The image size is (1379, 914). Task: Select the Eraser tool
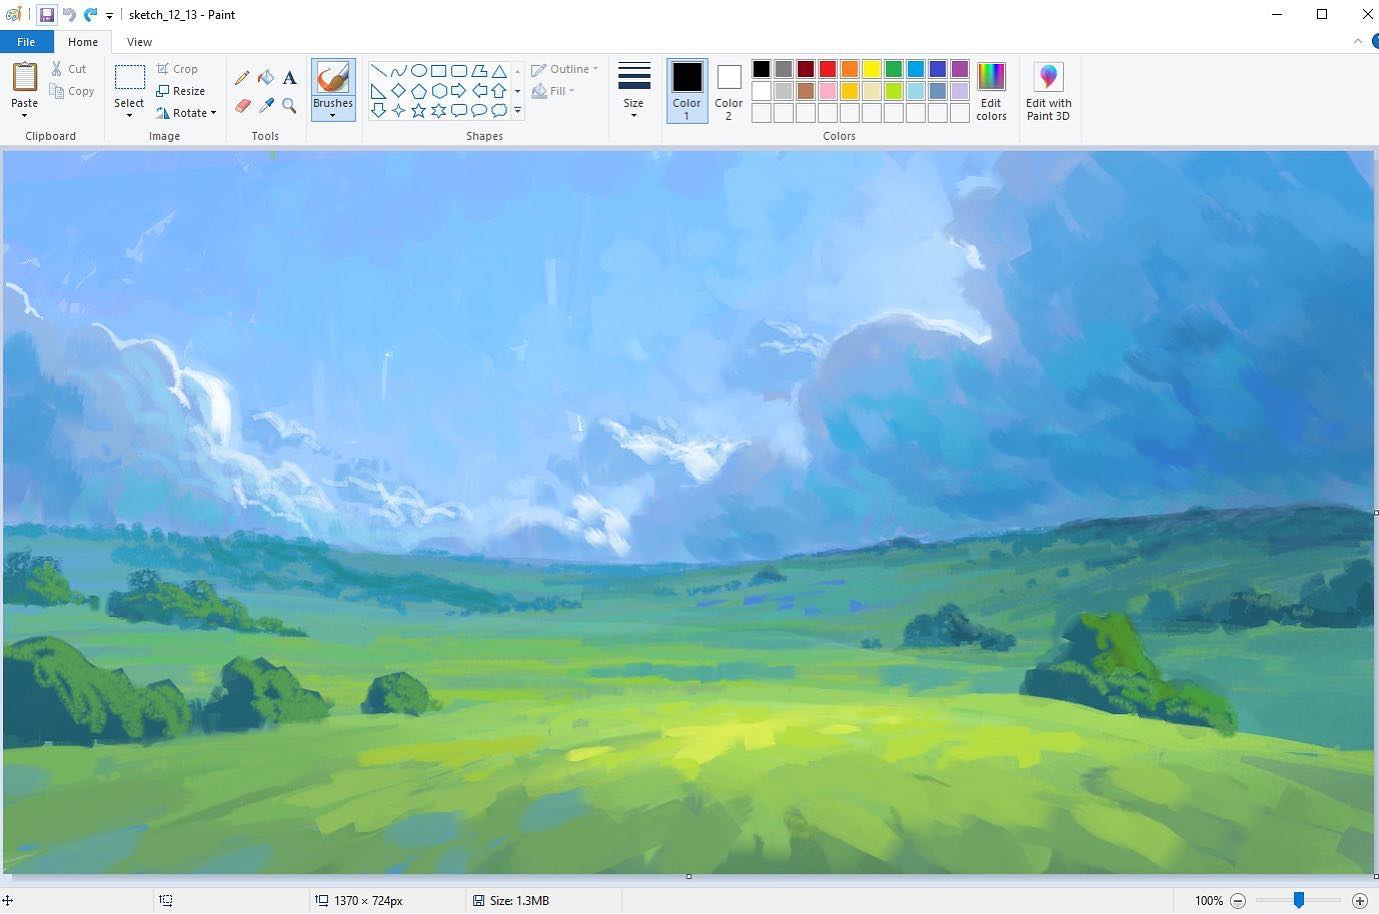tap(242, 105)
